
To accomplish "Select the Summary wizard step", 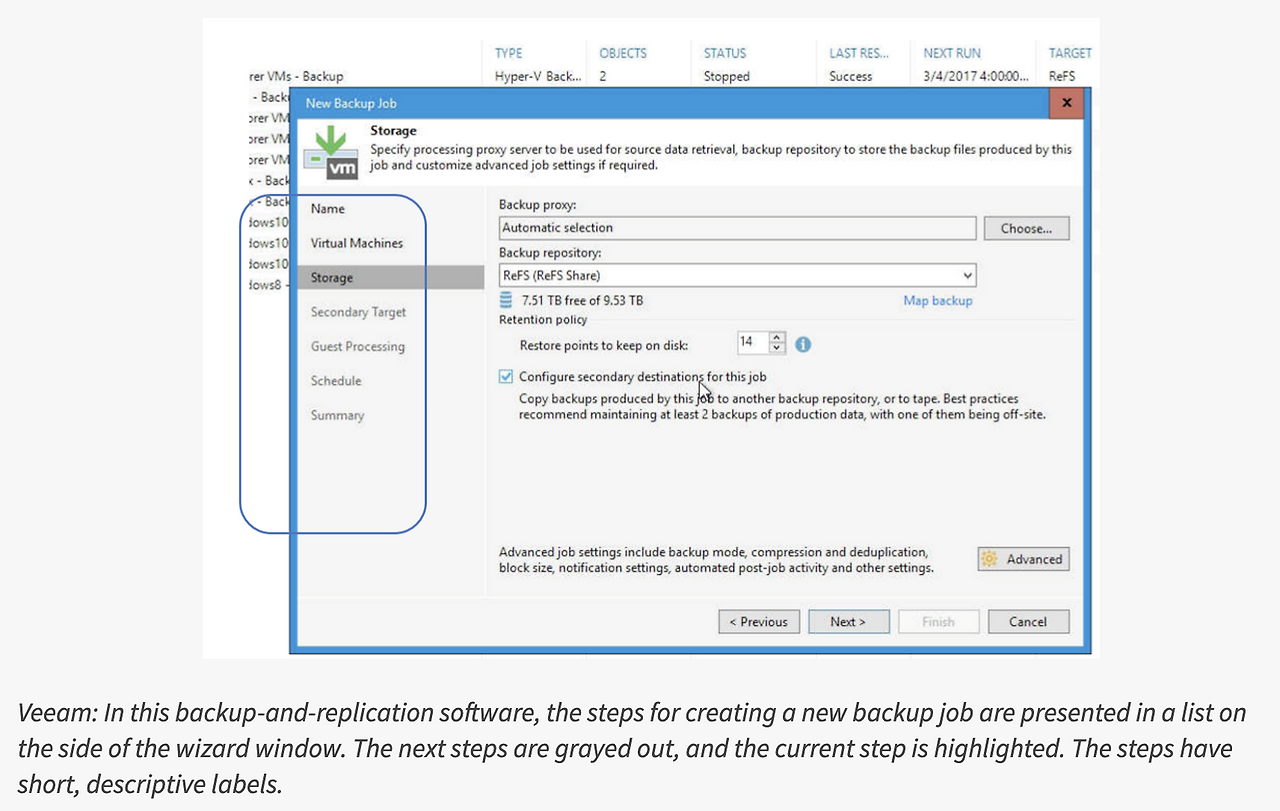I will (x=337, y=415).
